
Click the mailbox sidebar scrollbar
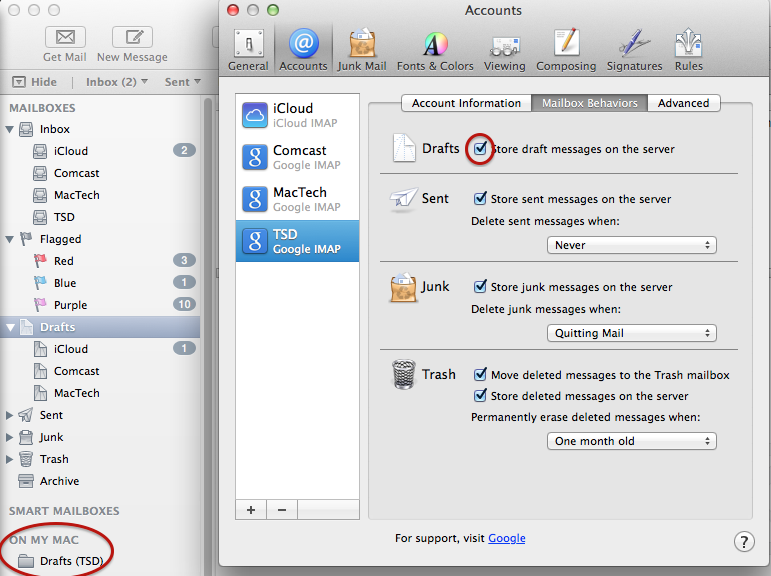pyautogui.click(x=208, y=334)
